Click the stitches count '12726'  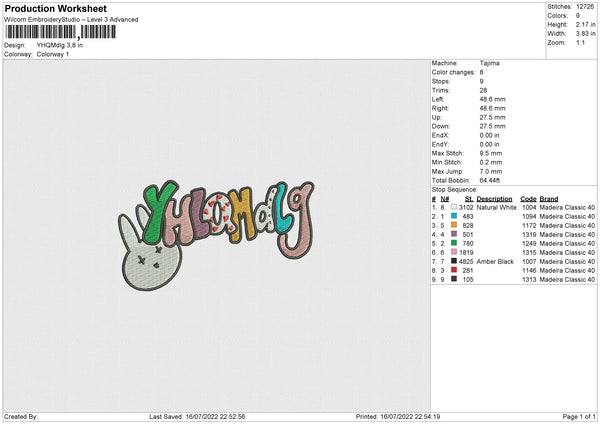point(585,7)
